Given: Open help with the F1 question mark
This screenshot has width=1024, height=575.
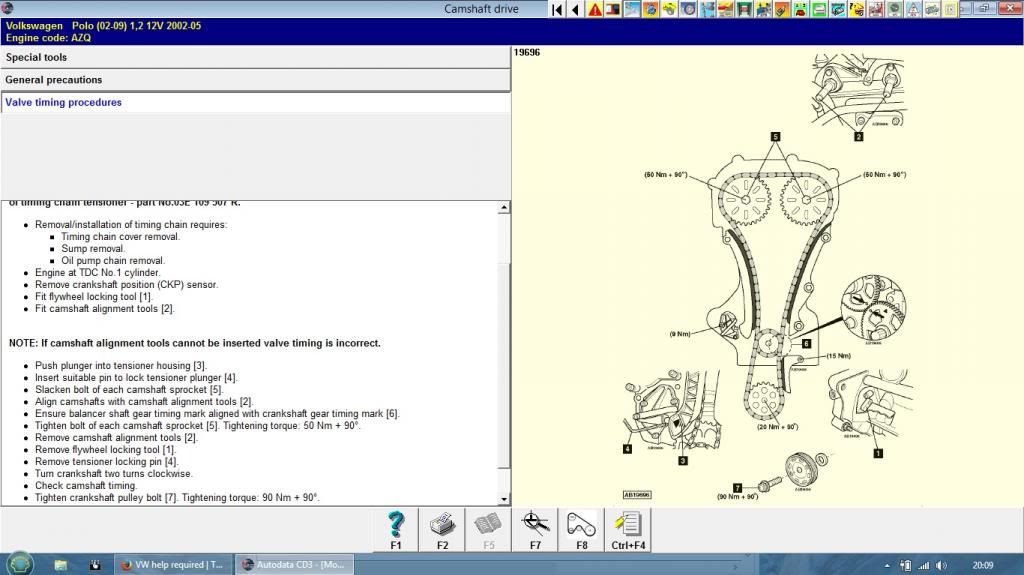Looking at the screenshot, I should point(396,529).
